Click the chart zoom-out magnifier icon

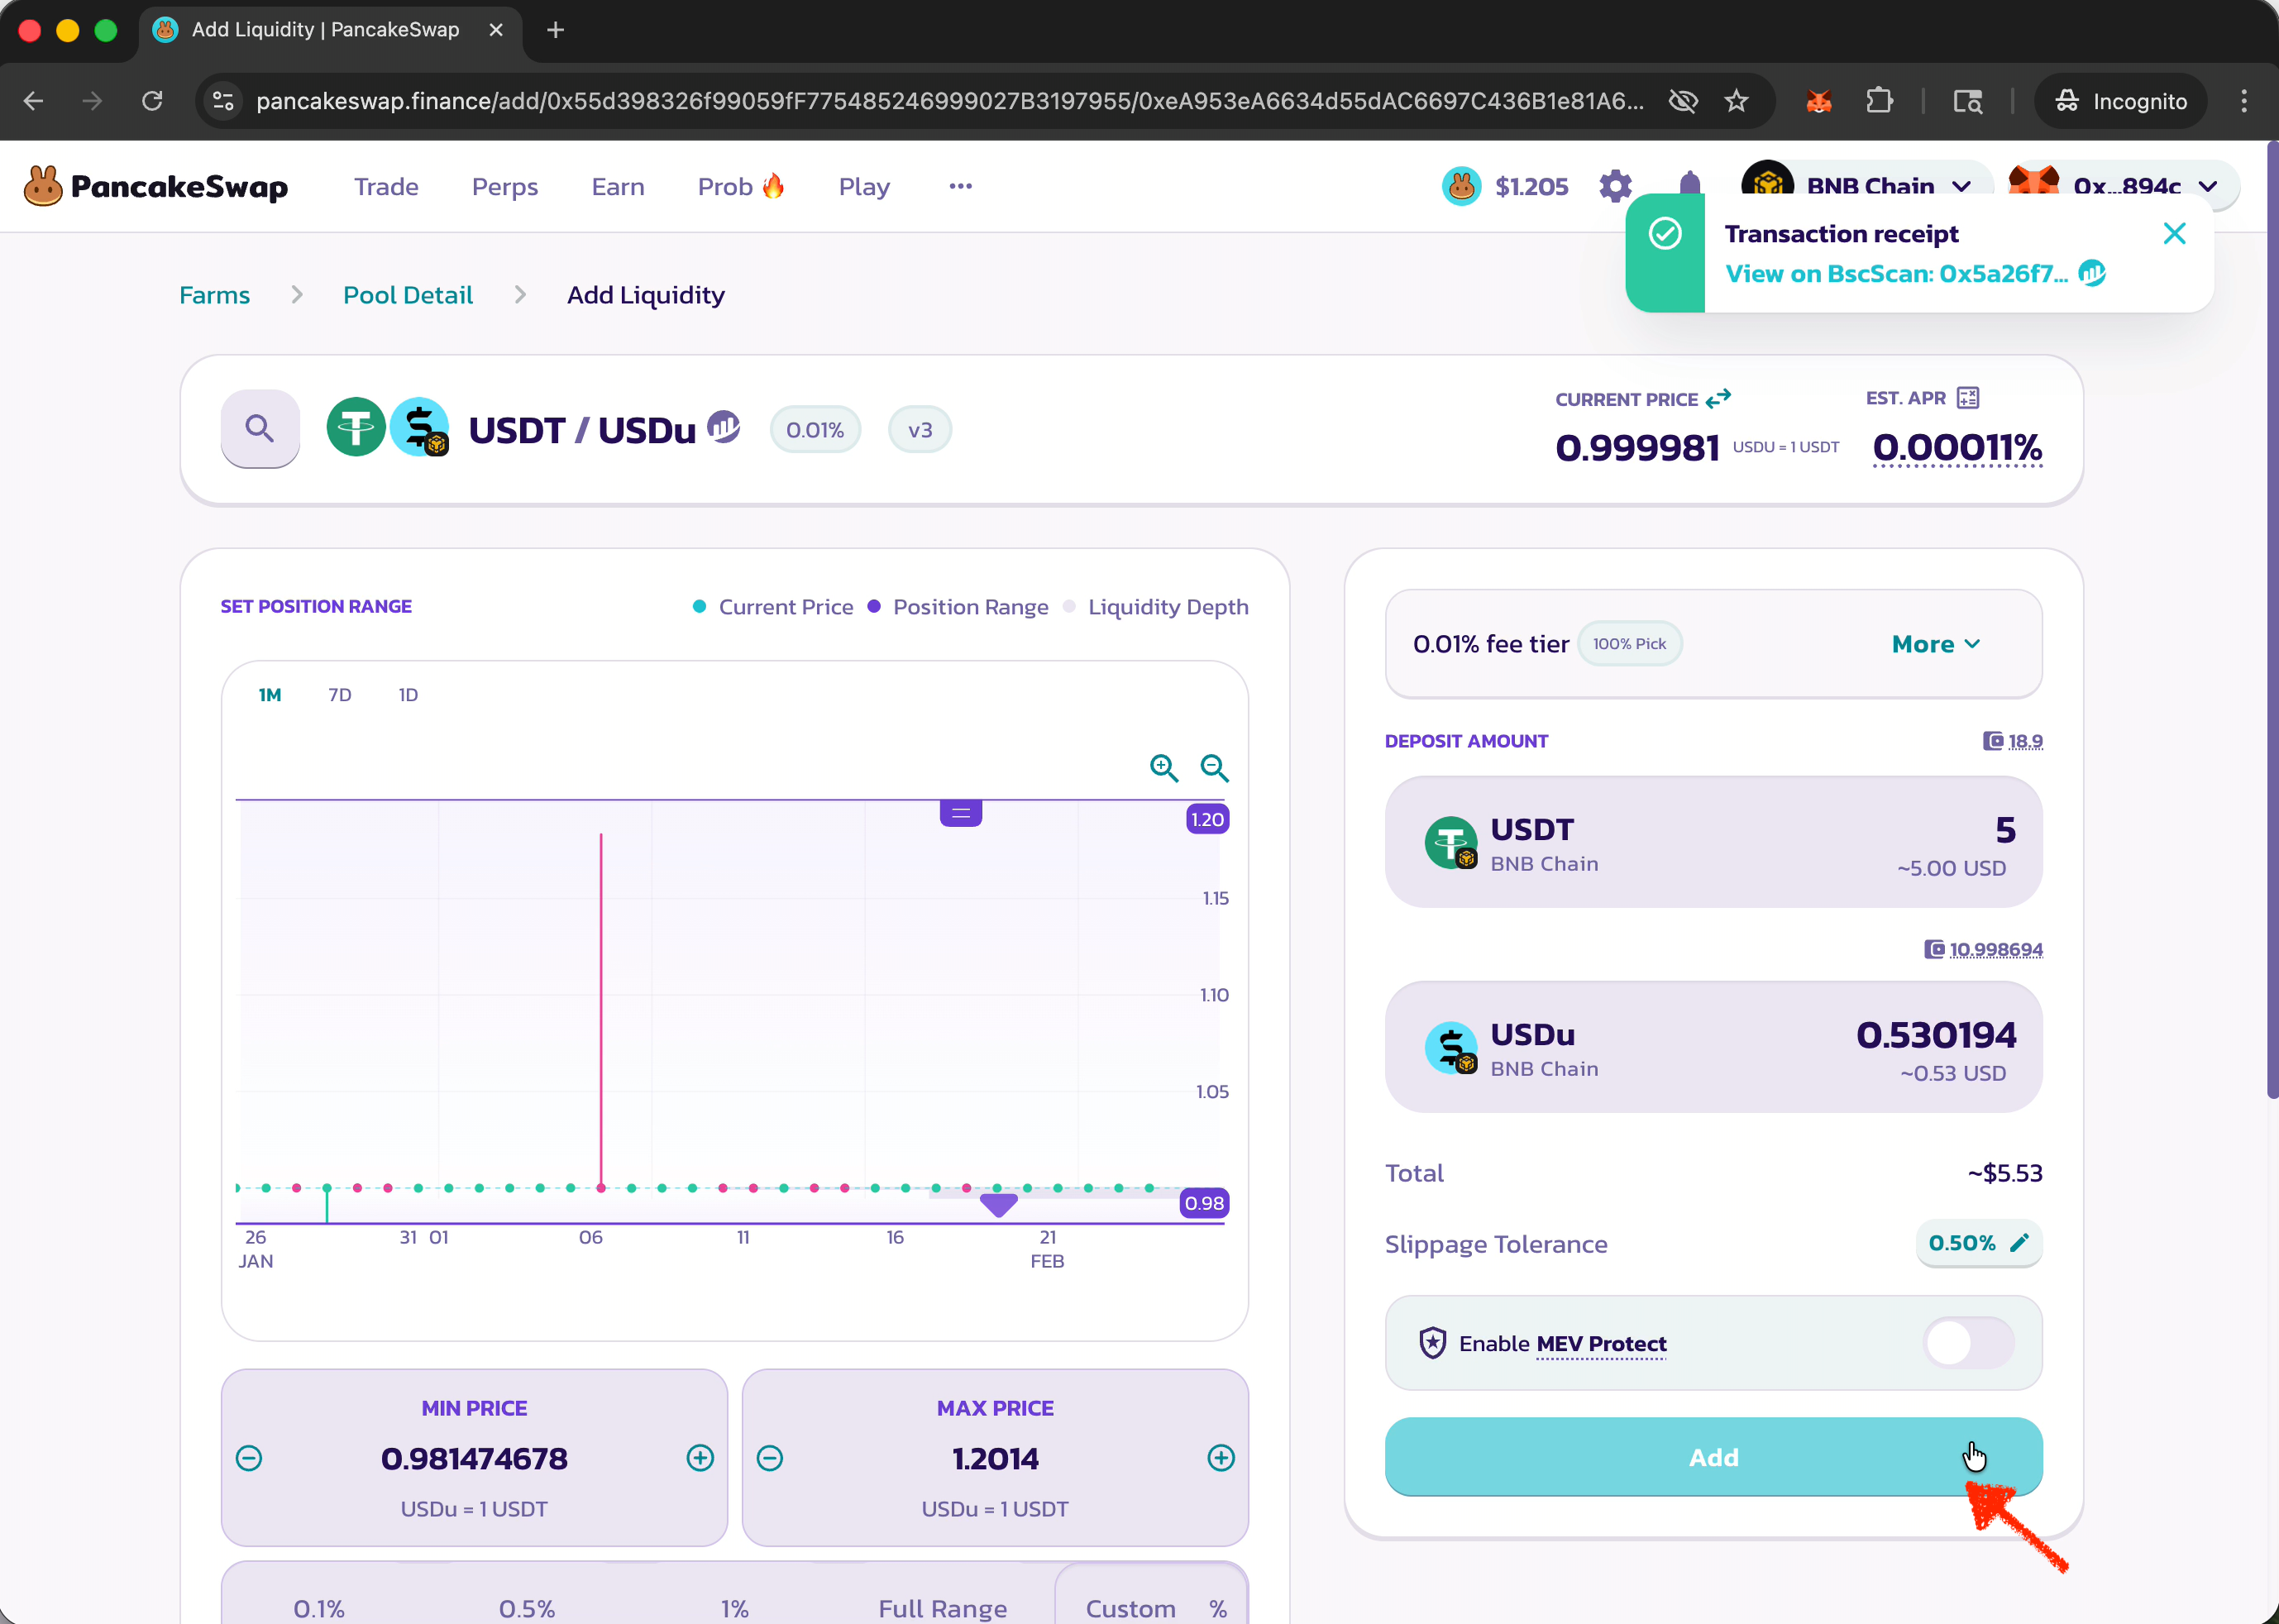[1214, 767]
